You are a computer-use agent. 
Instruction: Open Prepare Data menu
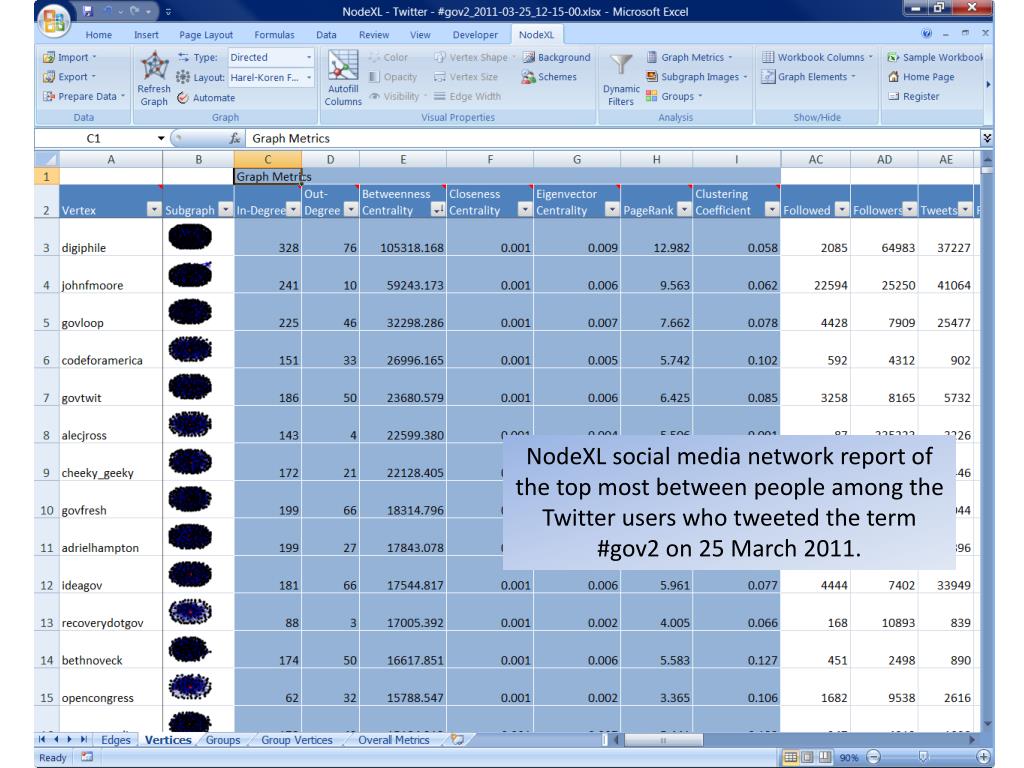pyautogui.click(x=84, y=96)
